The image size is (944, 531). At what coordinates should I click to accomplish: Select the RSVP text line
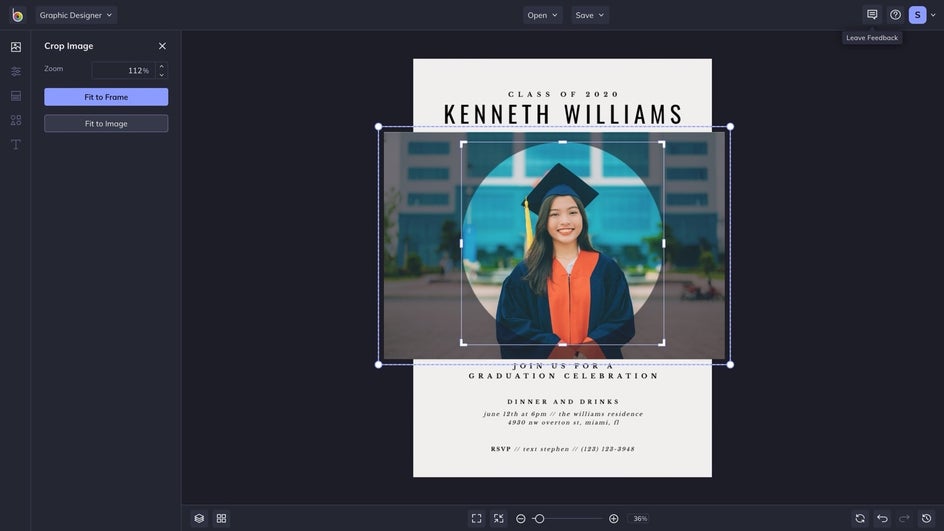[x=562, y=449]
